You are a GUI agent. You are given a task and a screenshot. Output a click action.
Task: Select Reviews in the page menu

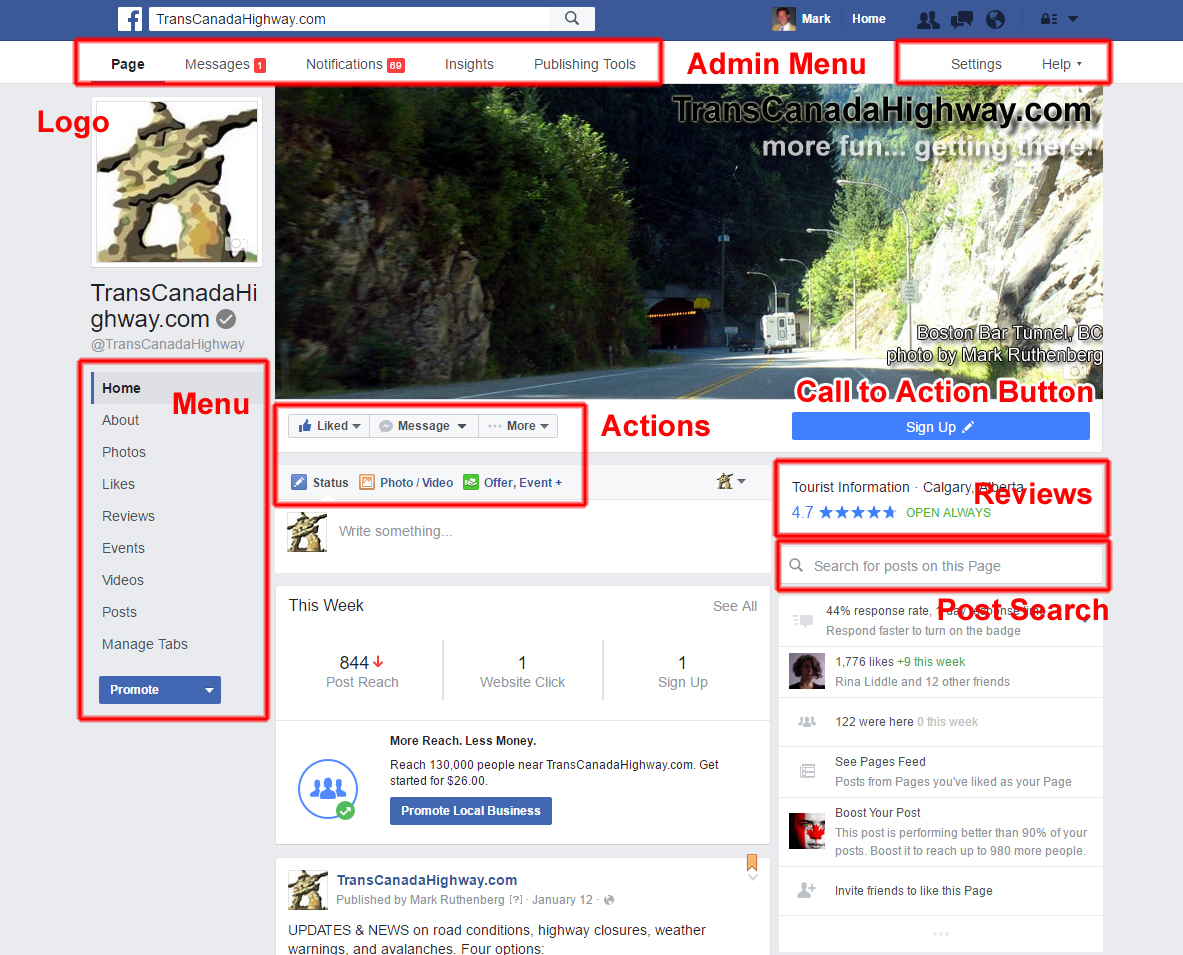[128, 516]
